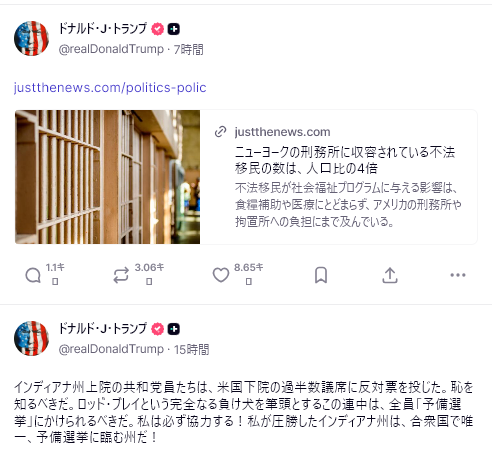Open the three-dot more options menu
Screen dimensions: 492x457
(x=458, y=275)
